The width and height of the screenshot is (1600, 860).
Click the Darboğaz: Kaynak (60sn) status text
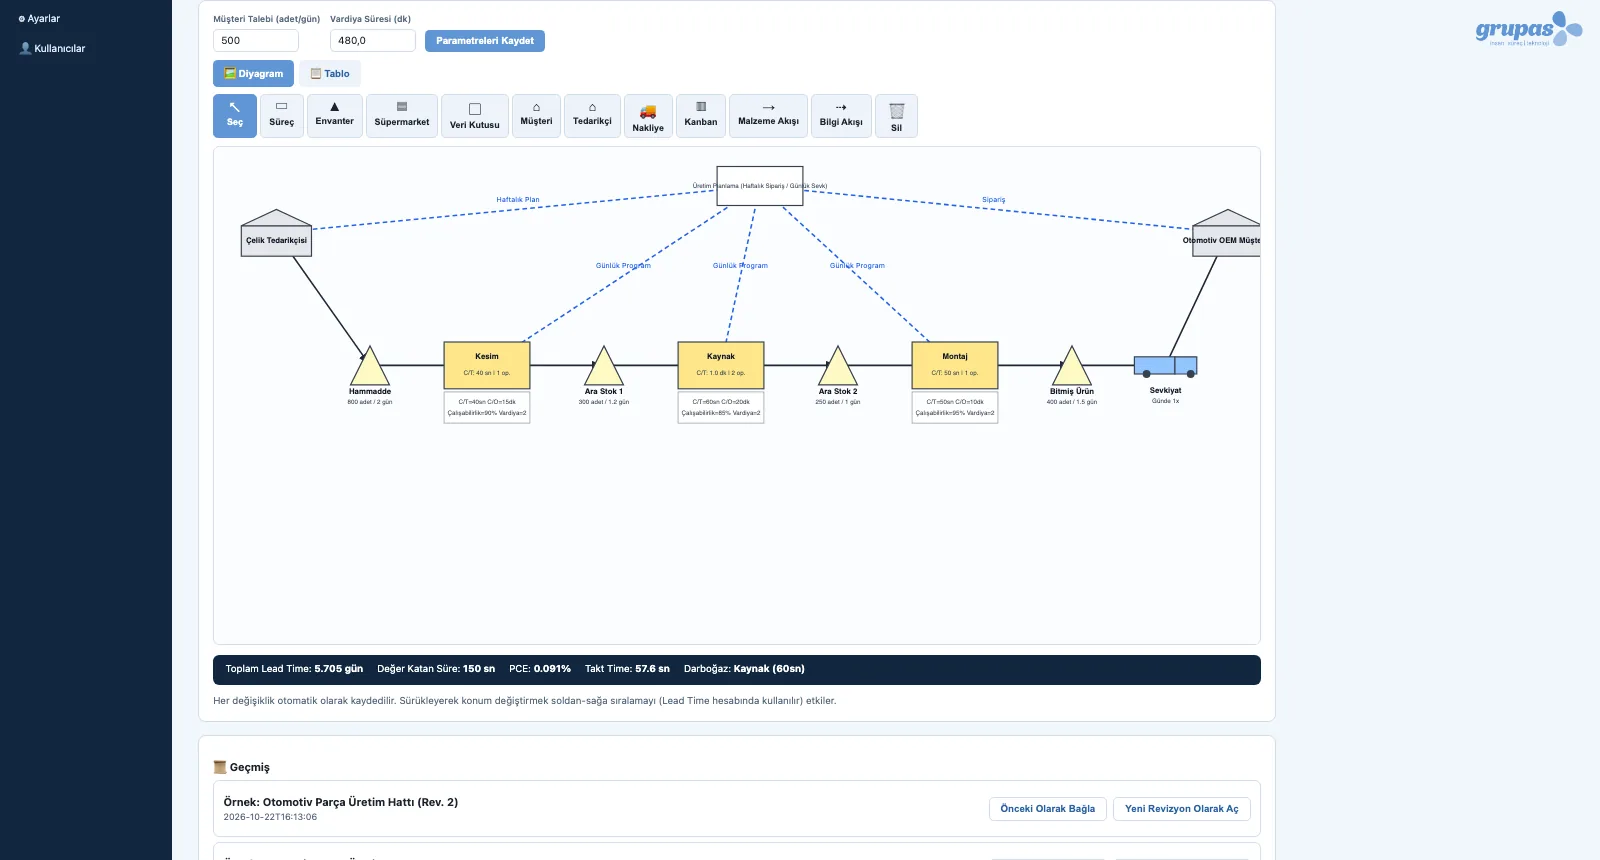tap(744, 669)
